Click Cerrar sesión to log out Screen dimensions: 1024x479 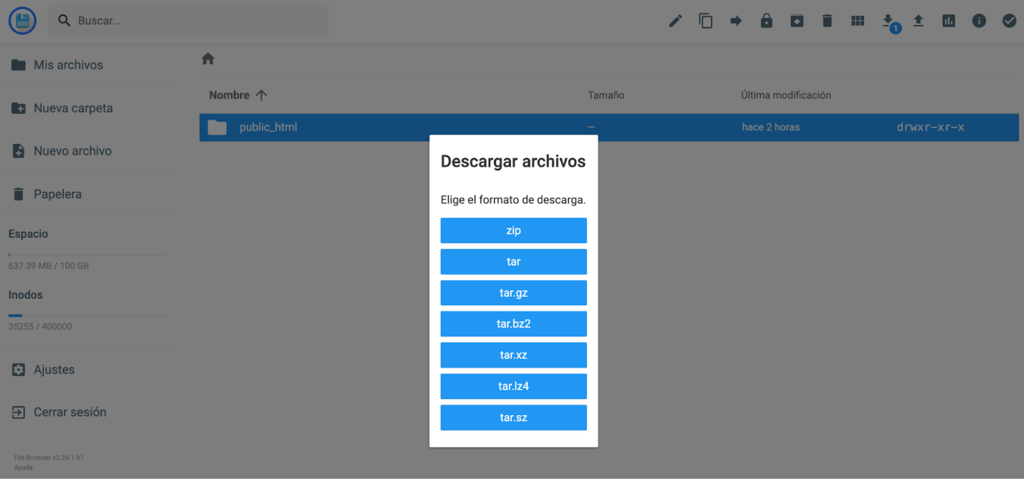69,412
